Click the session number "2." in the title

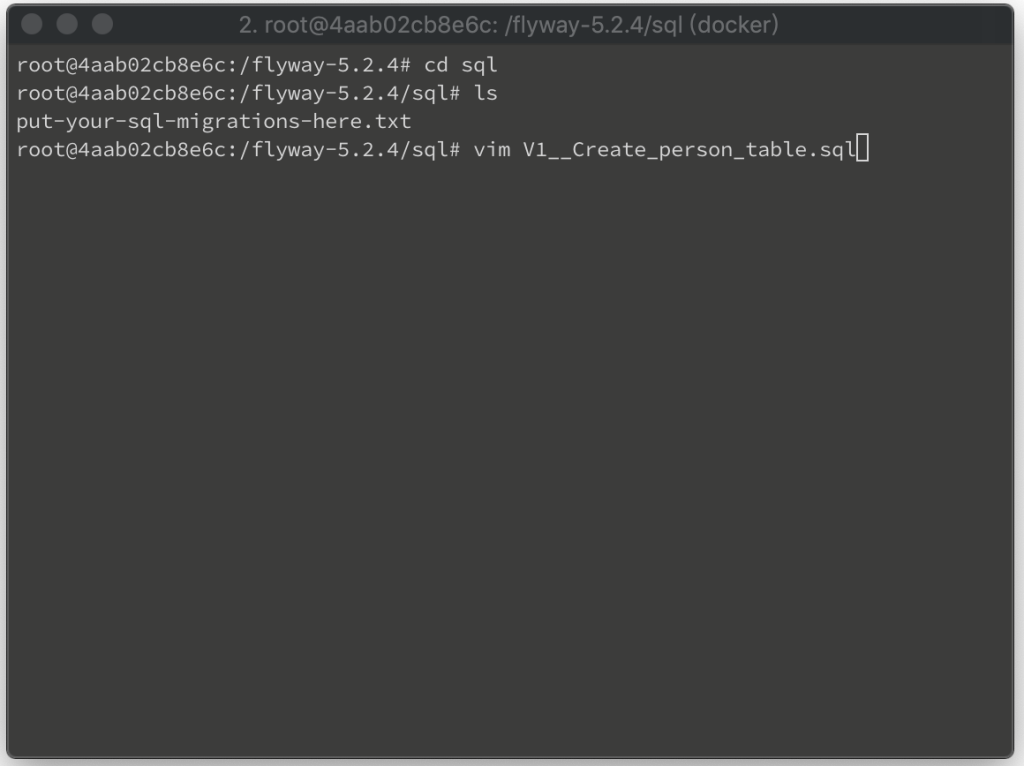click(248, 25)
